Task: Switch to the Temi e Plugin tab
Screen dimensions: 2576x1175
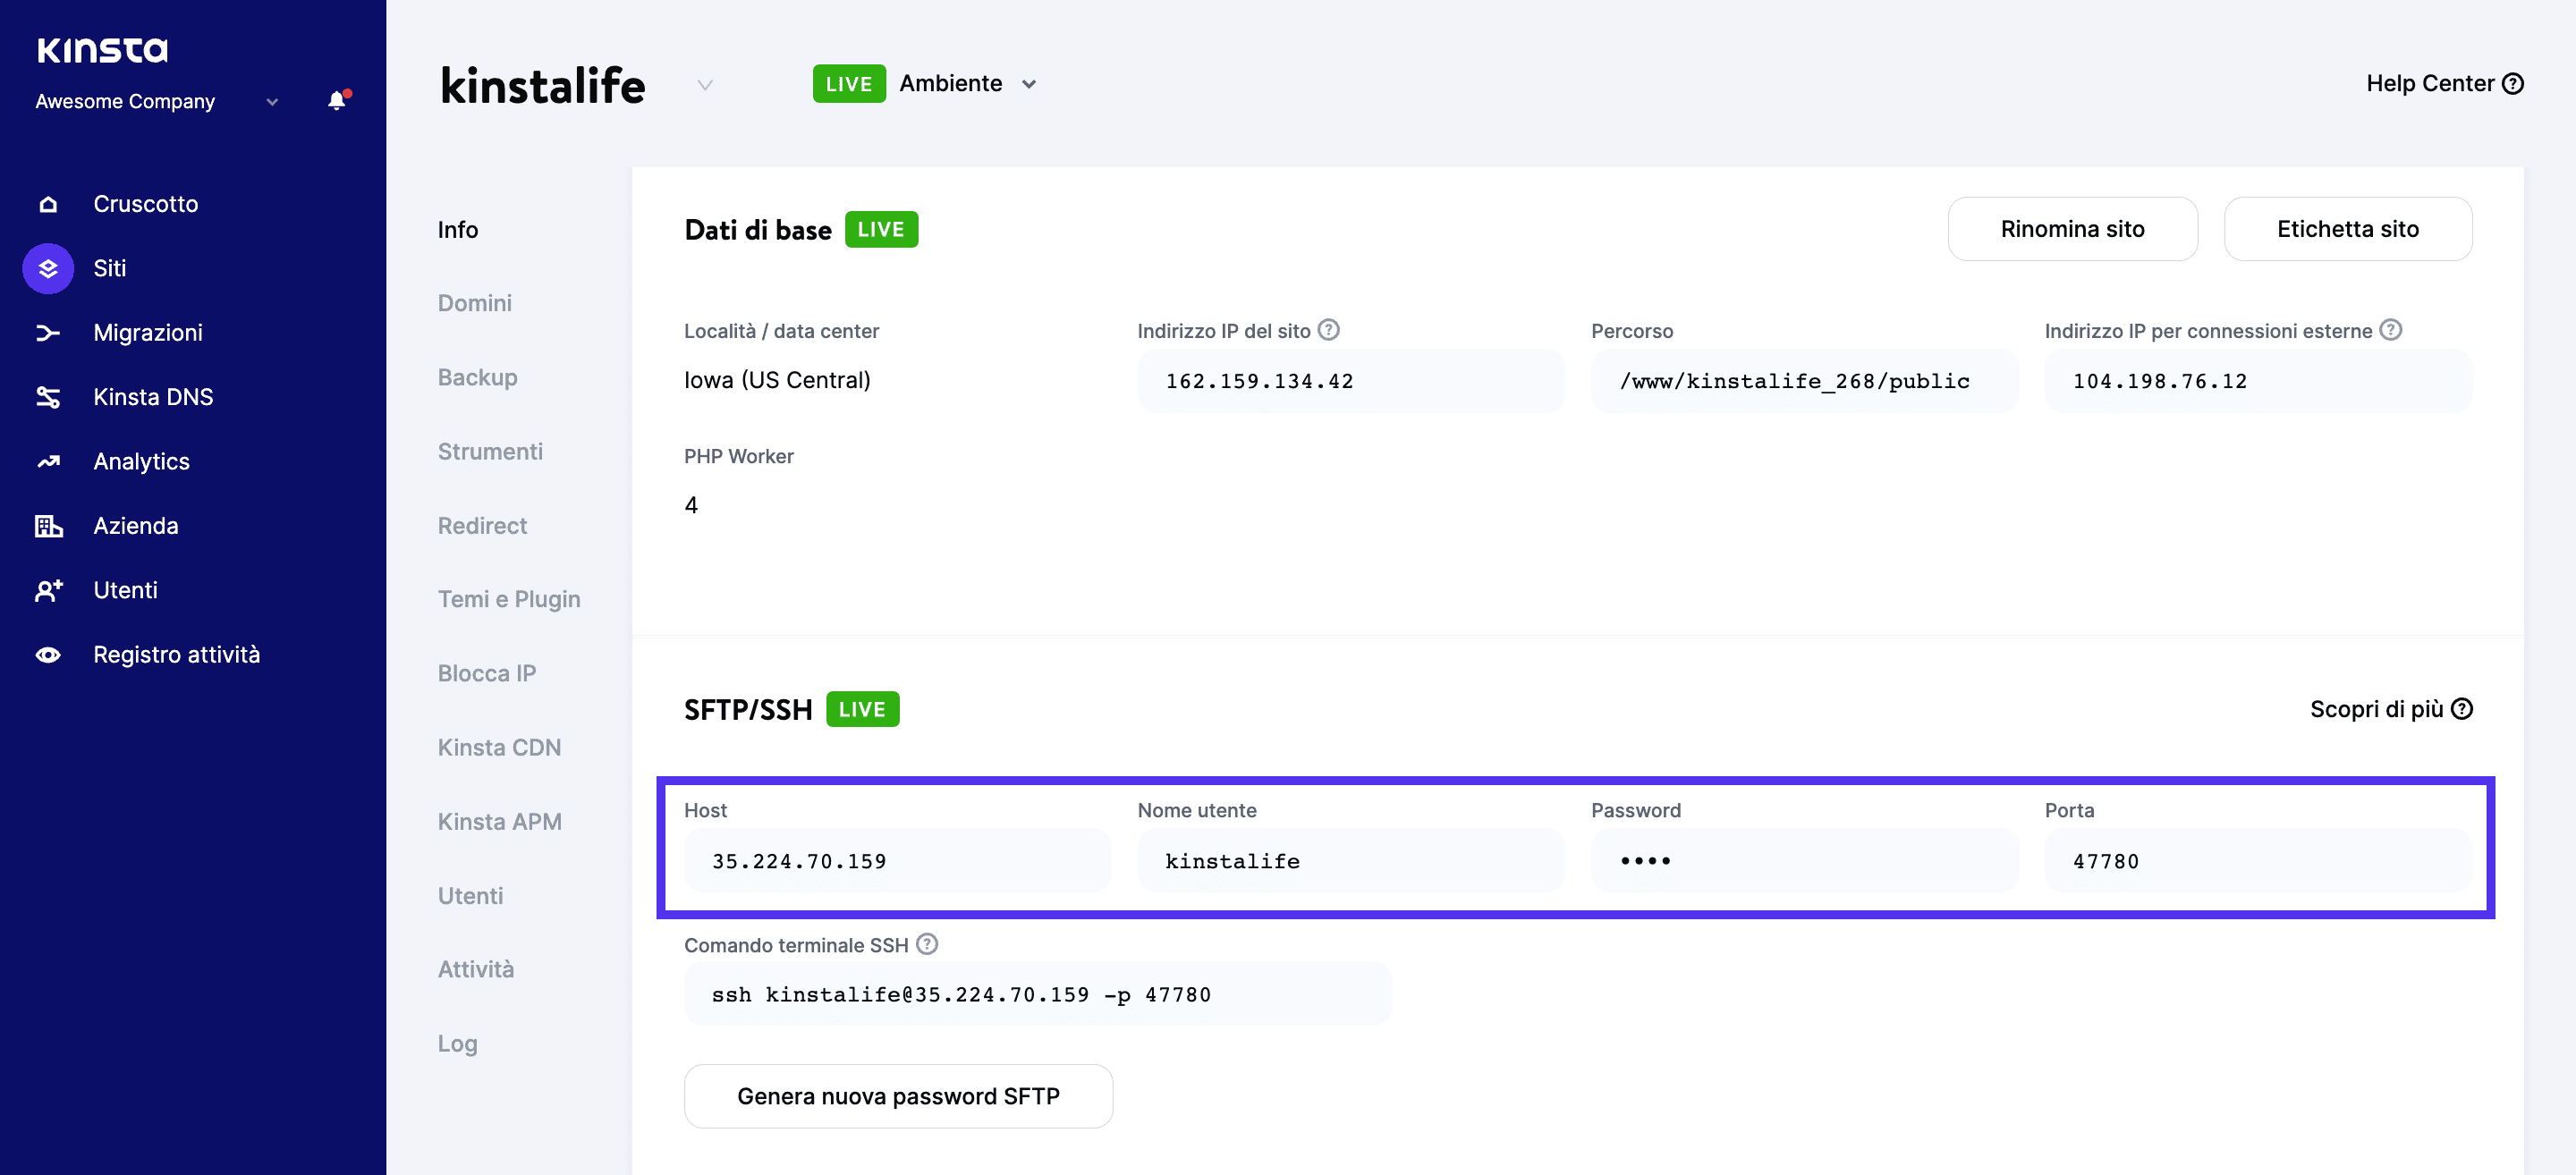Action: (509, 599)
